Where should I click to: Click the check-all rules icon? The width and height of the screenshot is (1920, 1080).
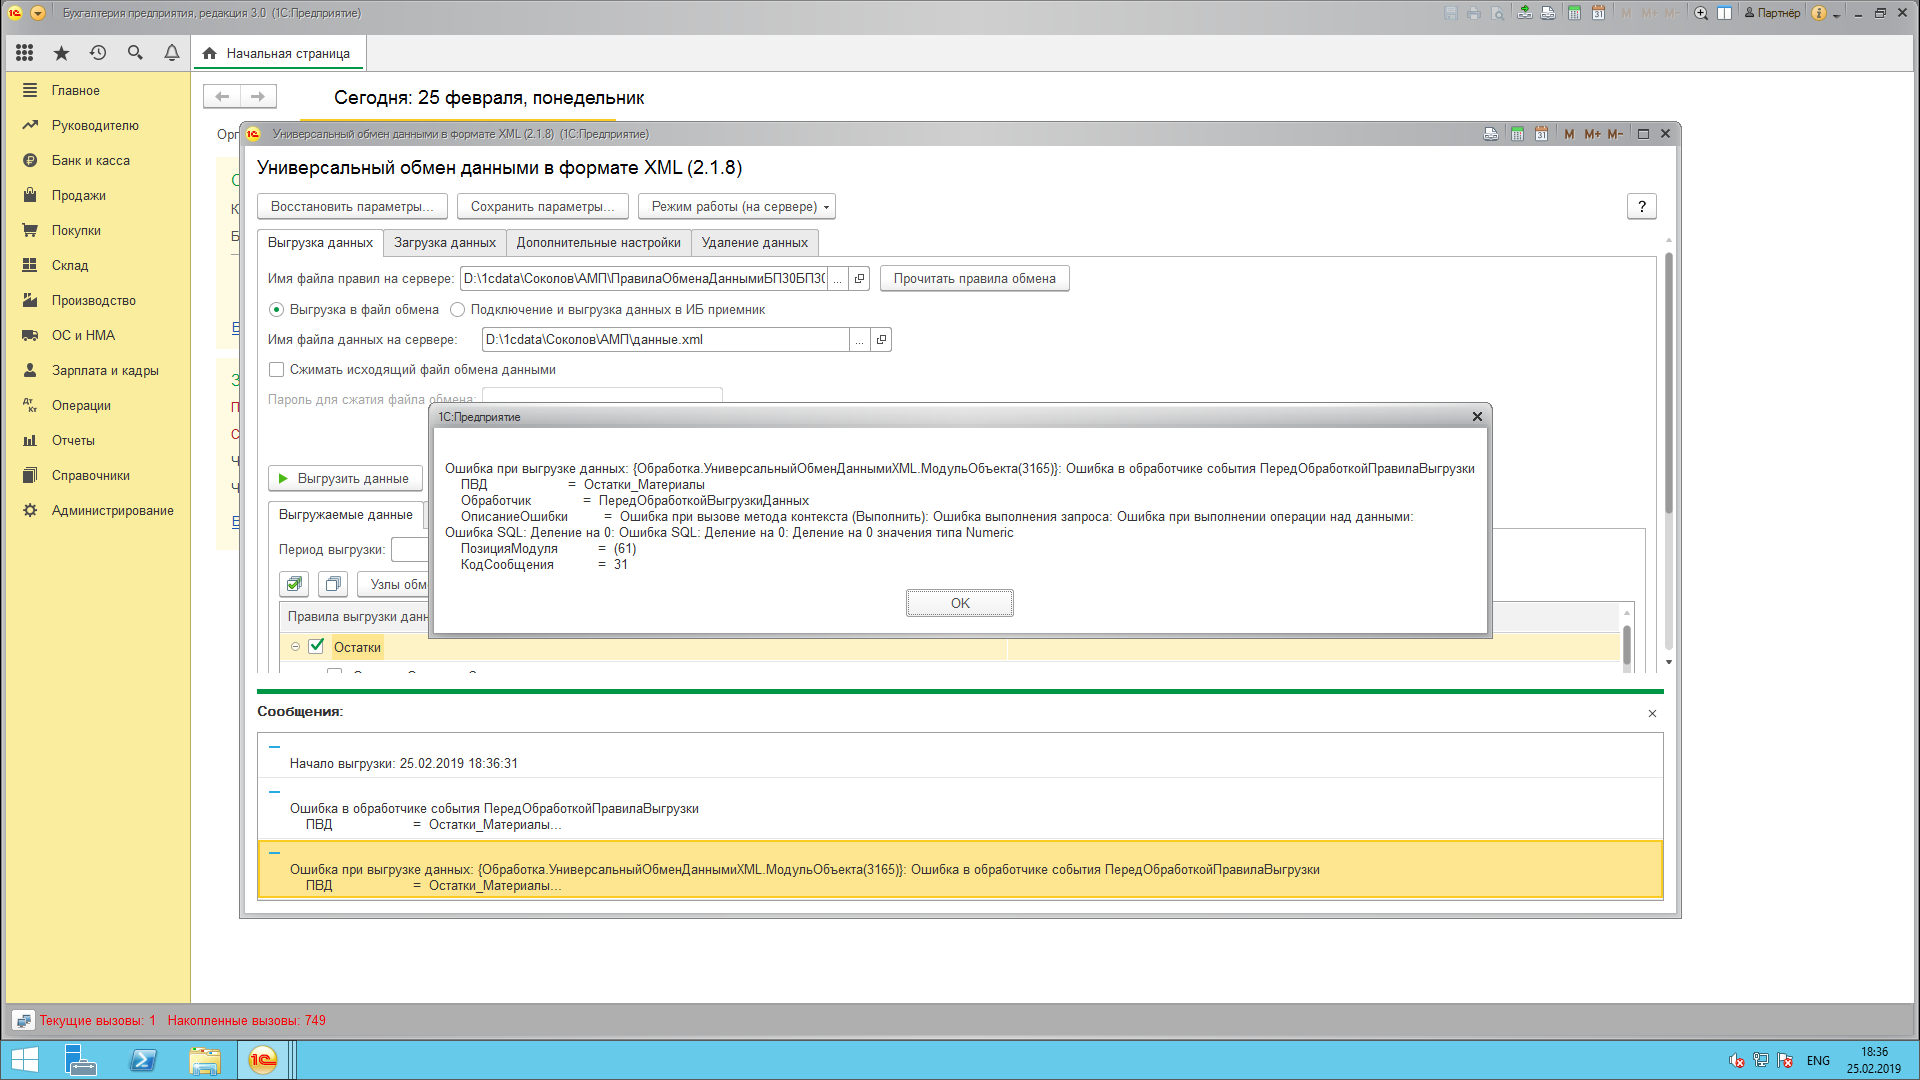[294, 584]
